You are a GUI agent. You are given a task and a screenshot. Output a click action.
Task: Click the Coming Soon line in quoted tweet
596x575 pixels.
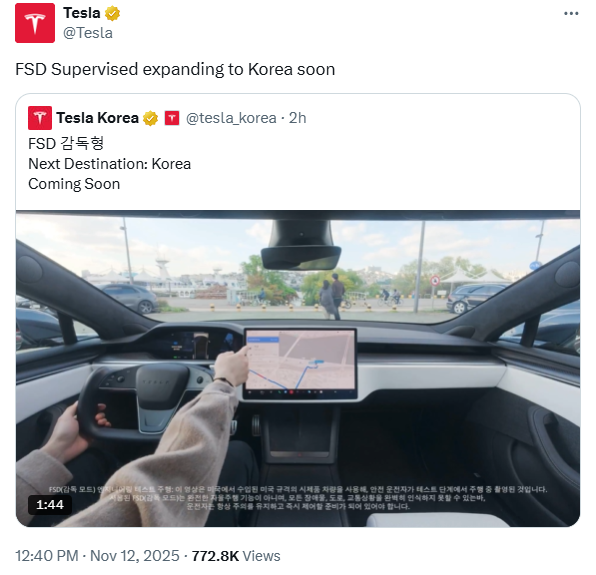(x=74, y=184)
